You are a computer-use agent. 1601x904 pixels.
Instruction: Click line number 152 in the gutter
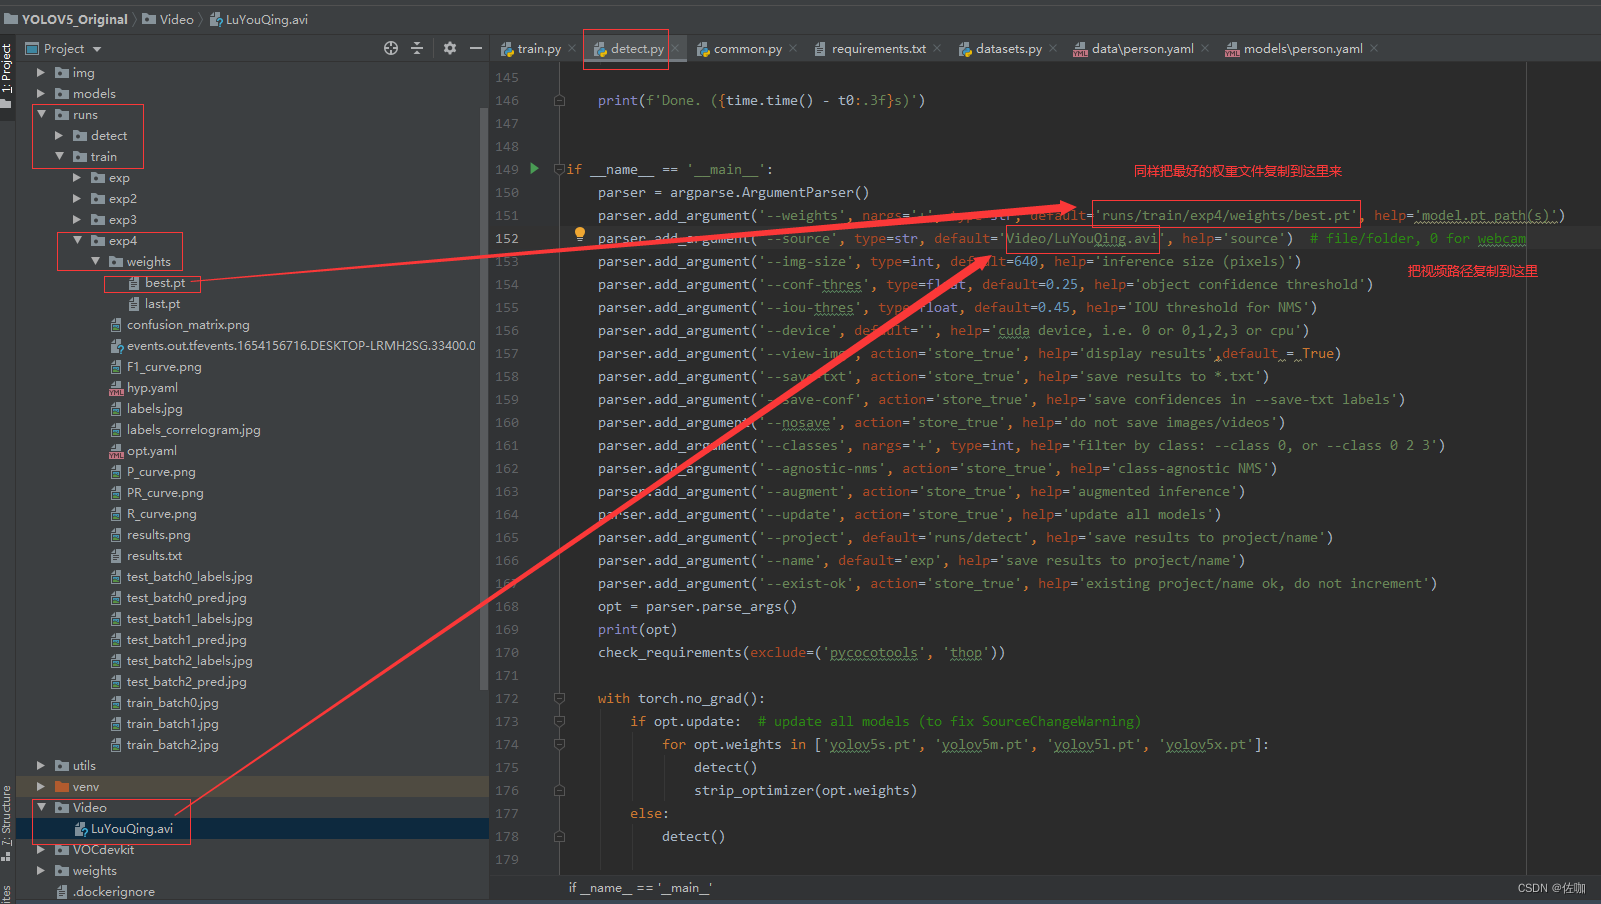[507, 238]
